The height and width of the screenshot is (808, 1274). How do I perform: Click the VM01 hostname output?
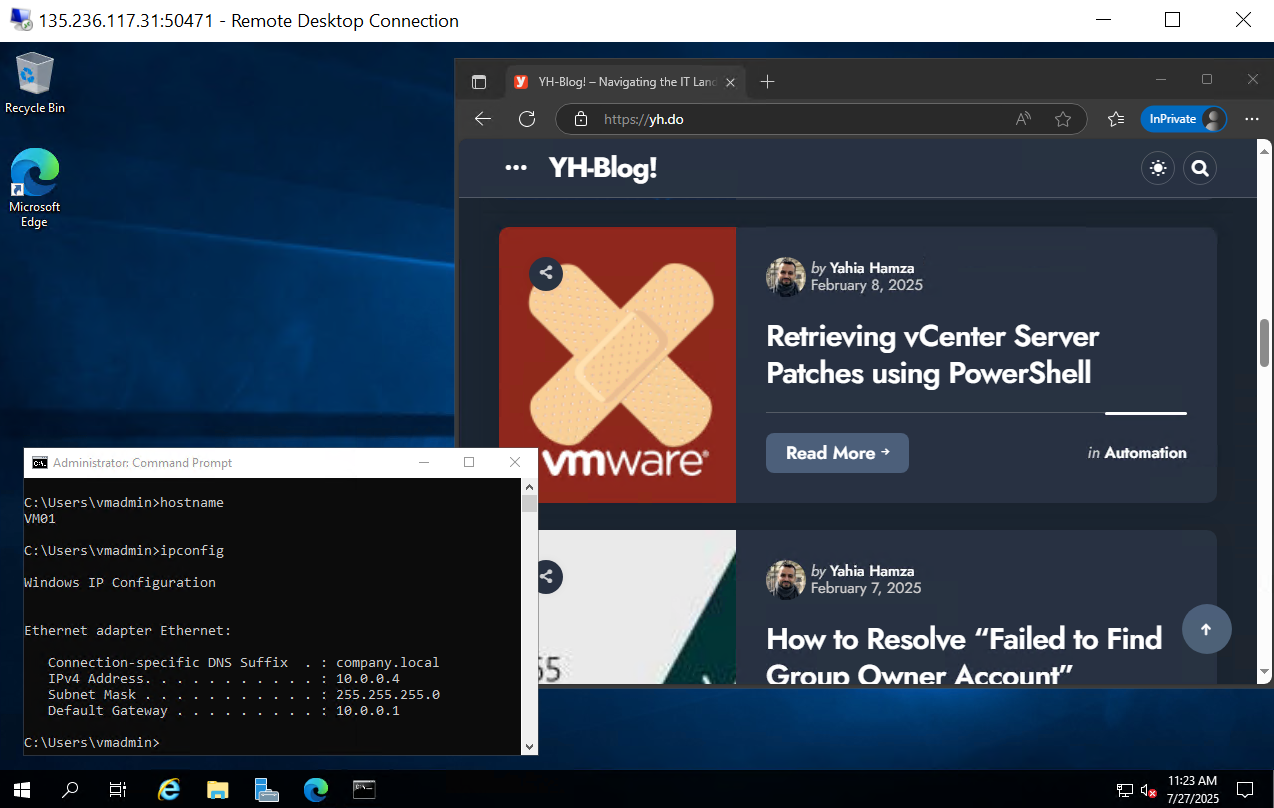pyautogui.click(x=40, y=518)
